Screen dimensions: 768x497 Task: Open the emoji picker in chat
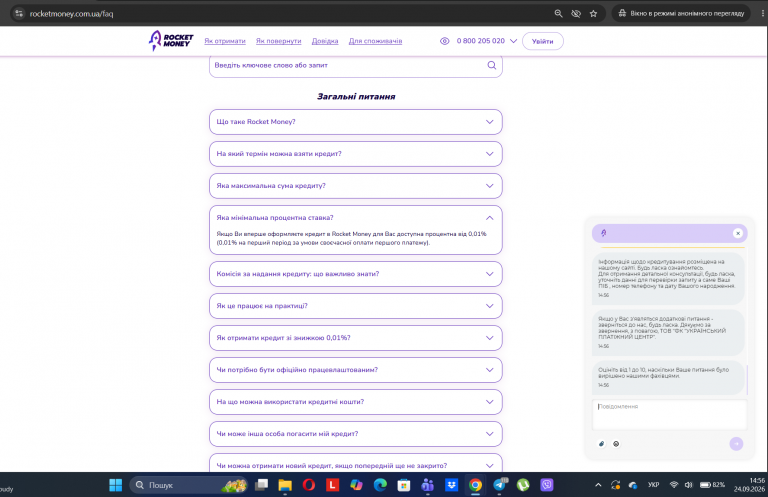[616, 444]
